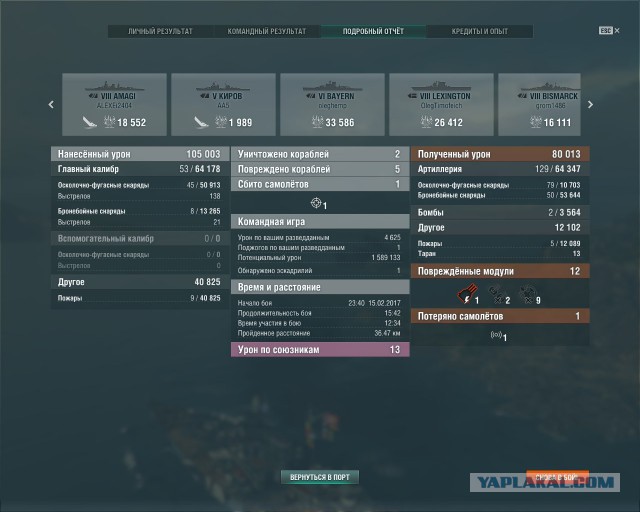Click the Бомбы 2 / 3 564 row

click(x=500, y=212)
